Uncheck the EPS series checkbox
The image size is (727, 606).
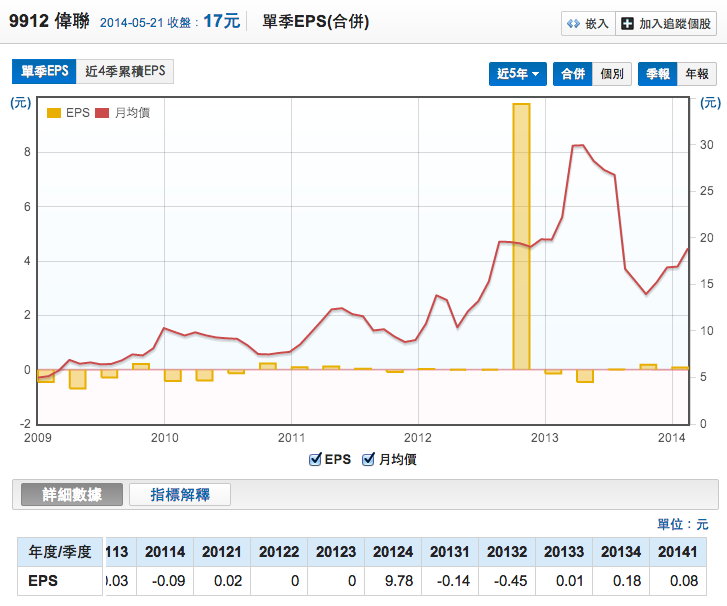pyautogui.click(x=317, y=460)
